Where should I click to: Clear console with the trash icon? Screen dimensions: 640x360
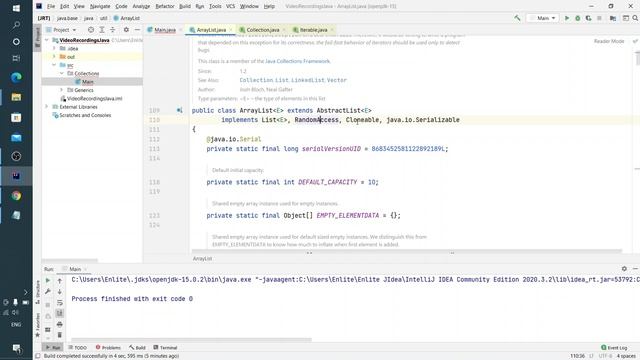60,335
